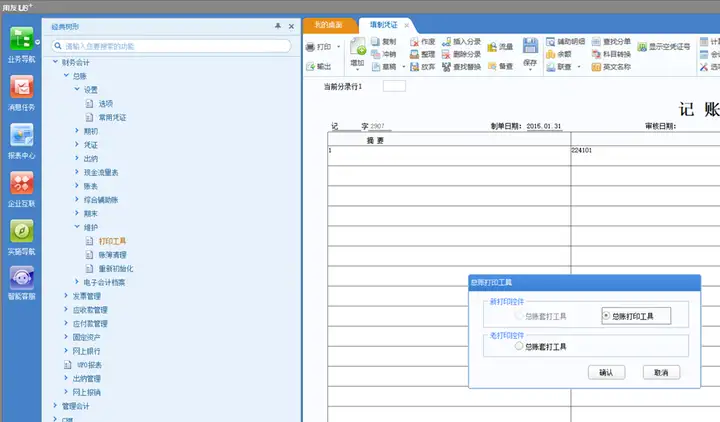Open the 业务导航 sidebar icon
720x422 pixels.
point(21,39)
